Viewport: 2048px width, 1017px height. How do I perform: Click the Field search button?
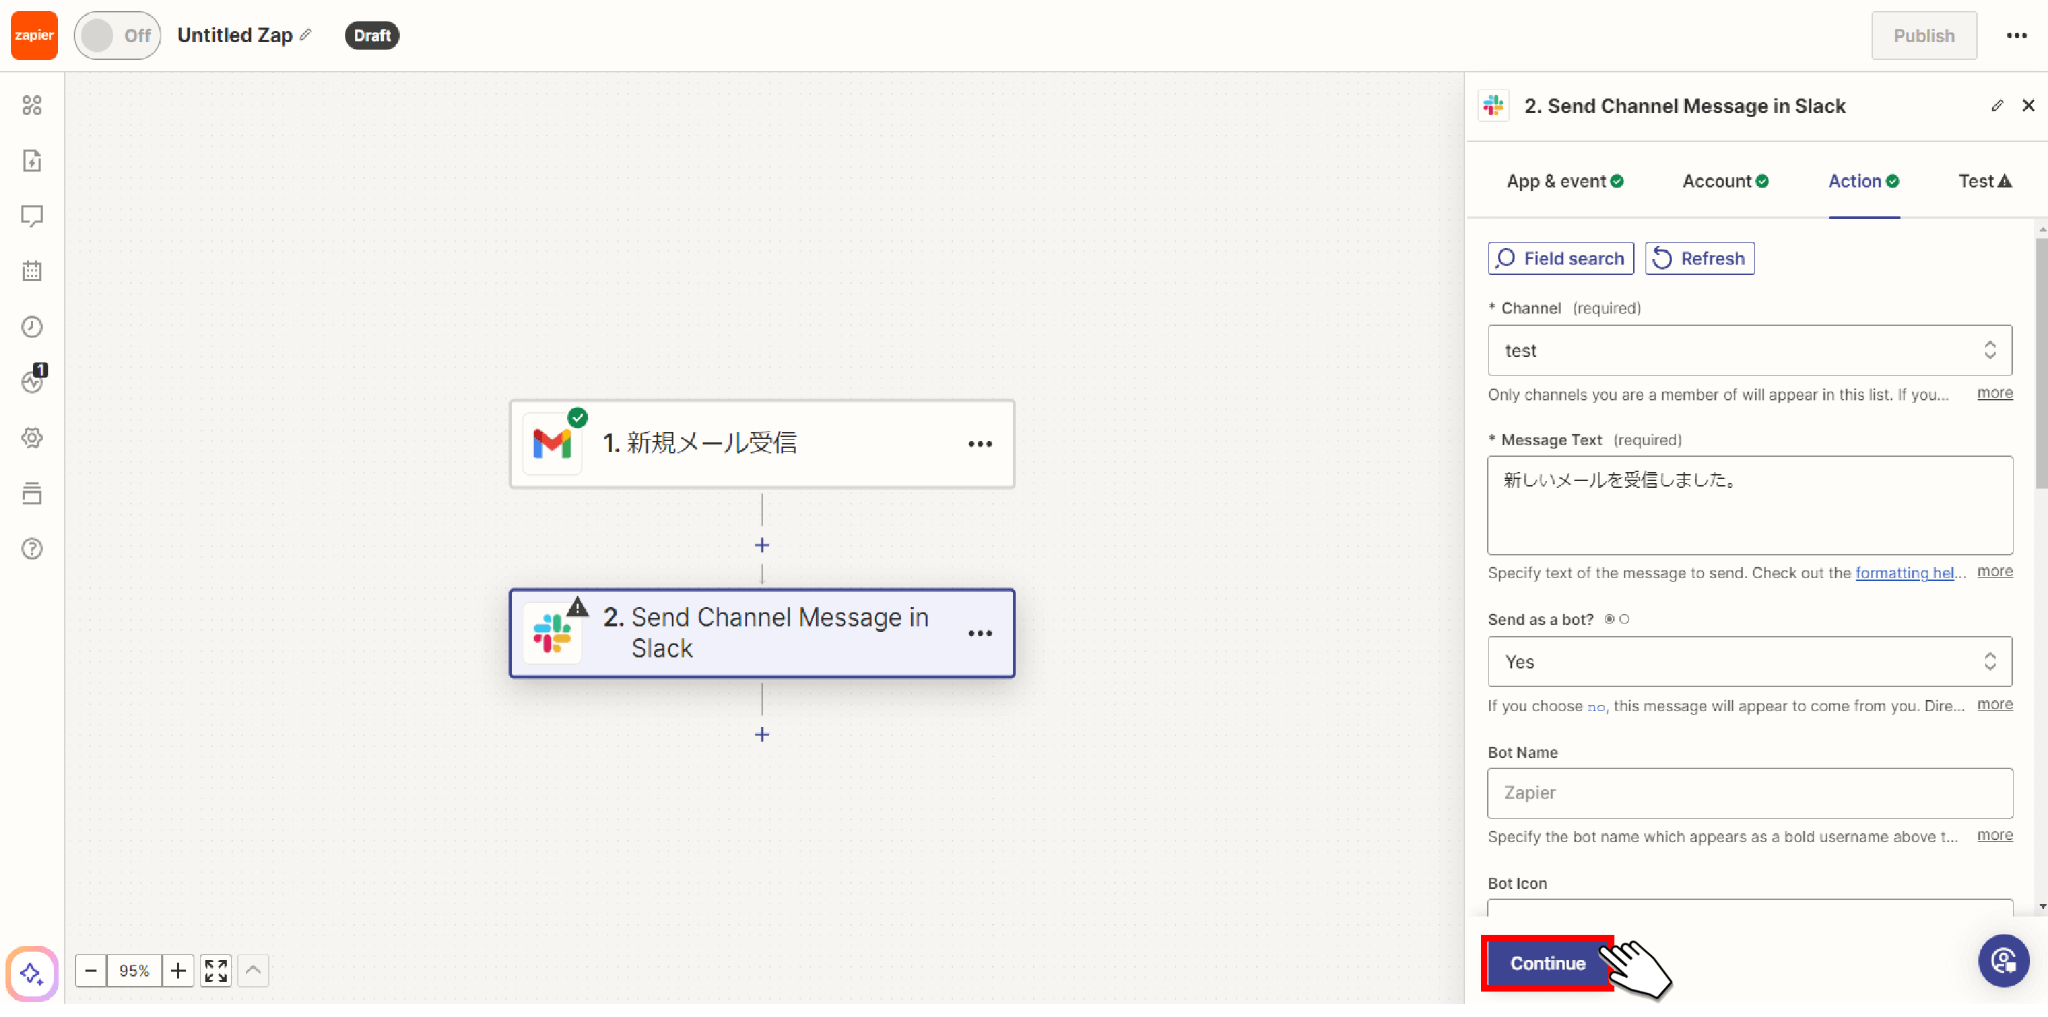coord(1561,258)
